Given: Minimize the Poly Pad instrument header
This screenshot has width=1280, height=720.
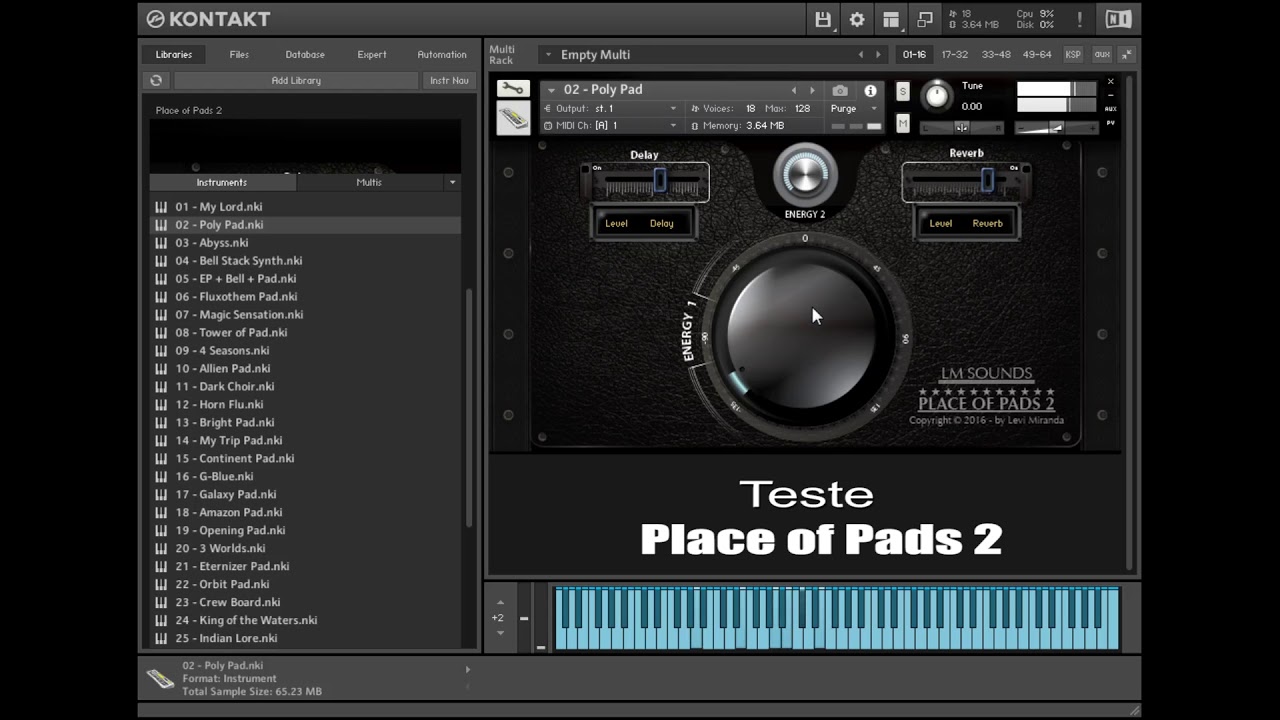Looking at the screenshot, I should (x=1110, y=95).
